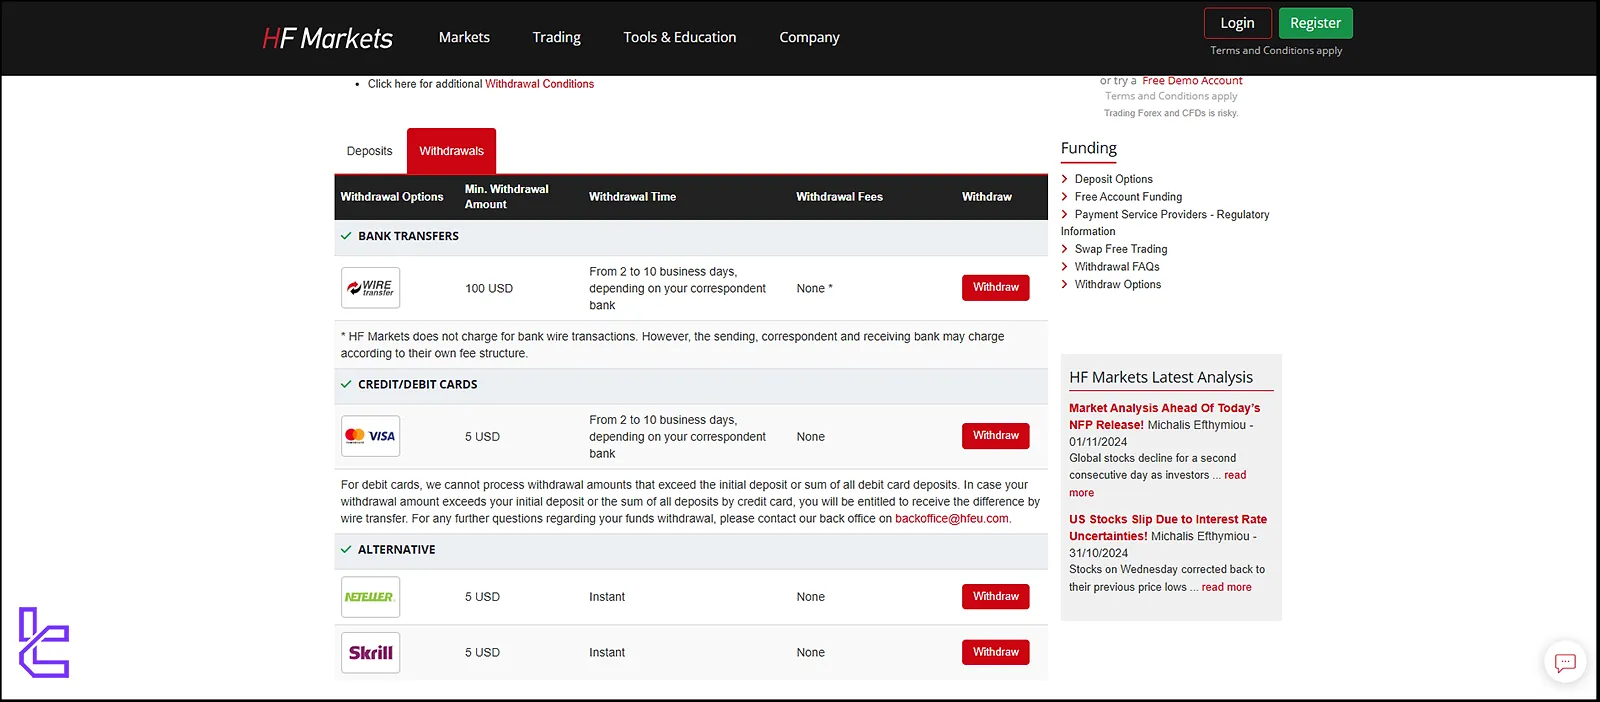Viewport: 1600px width, 702px height.
Task: Click the Neteller payment logo
Action: pos(370,597)
